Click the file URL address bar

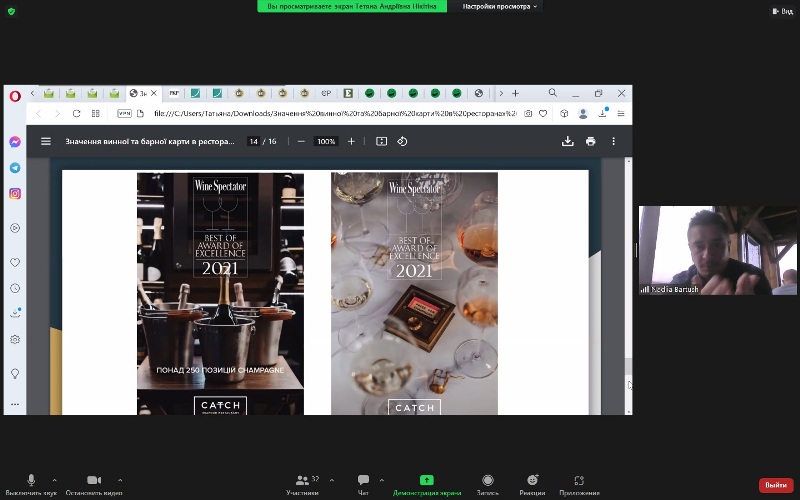click(x=335, y=113)
